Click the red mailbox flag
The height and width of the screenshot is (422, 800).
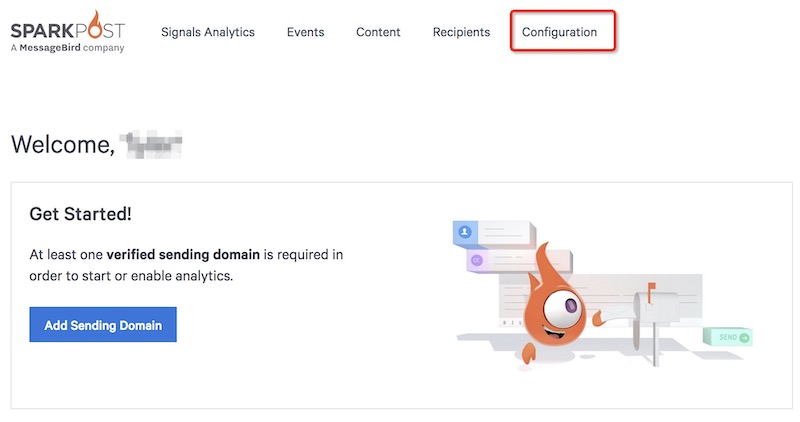click(x=652, y=286)
